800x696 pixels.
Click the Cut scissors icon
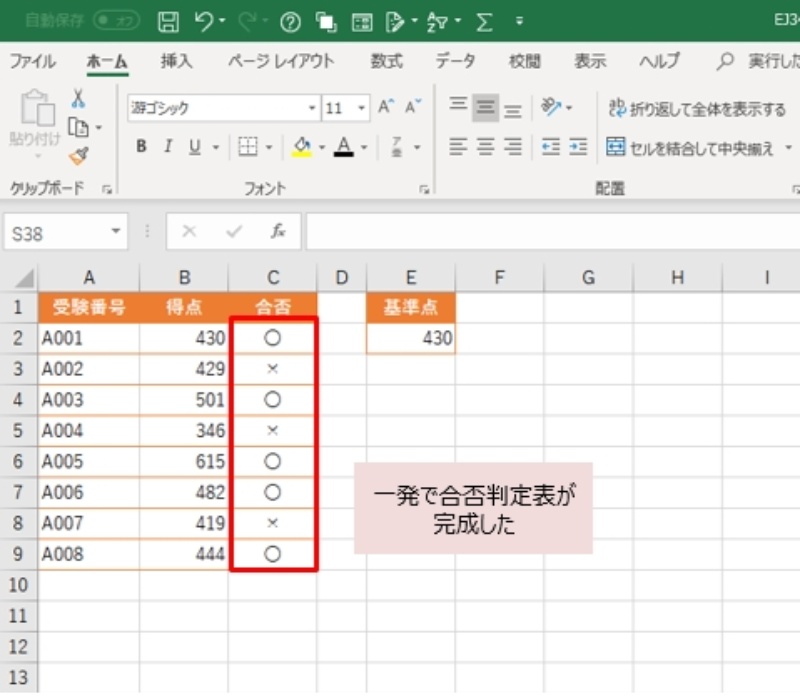click(78, 99)
